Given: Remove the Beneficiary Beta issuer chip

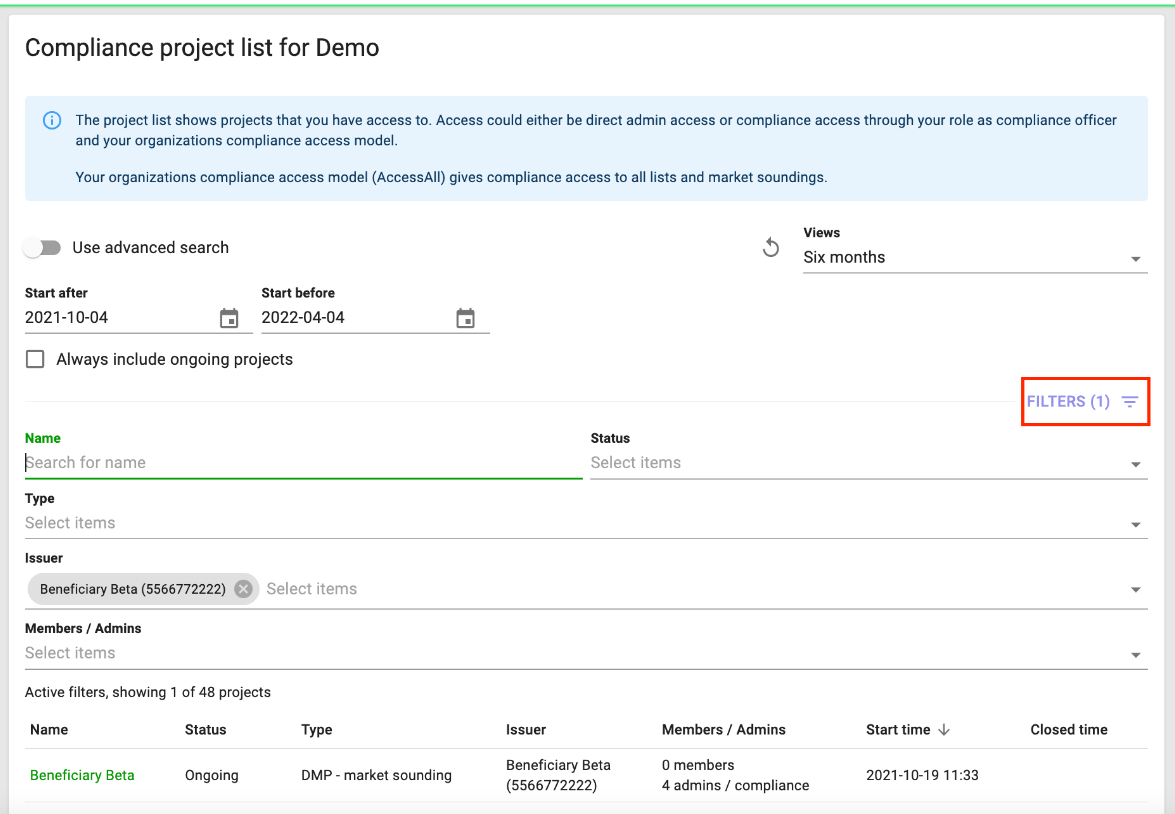Looking at the screenshot, I should pyautogui.click(x=243, y=589).
